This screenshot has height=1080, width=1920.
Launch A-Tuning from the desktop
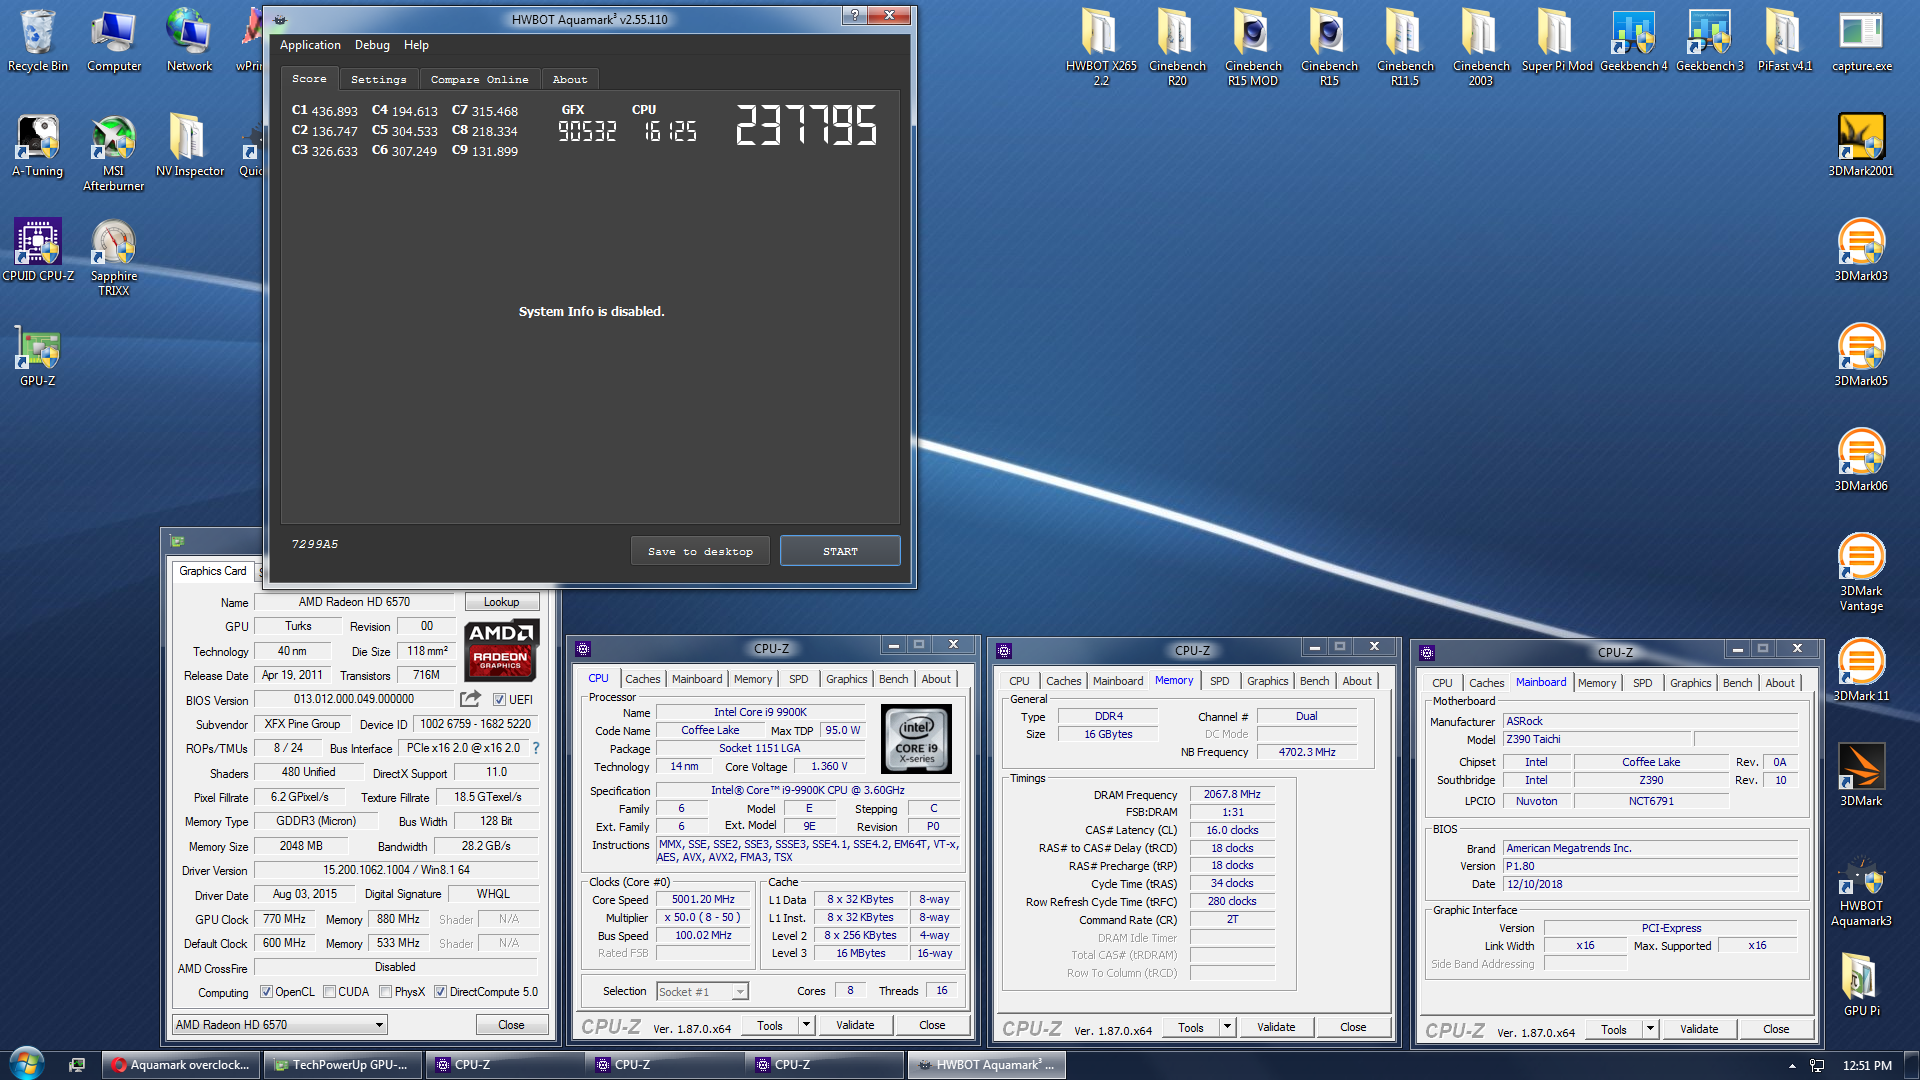(38, 145)
